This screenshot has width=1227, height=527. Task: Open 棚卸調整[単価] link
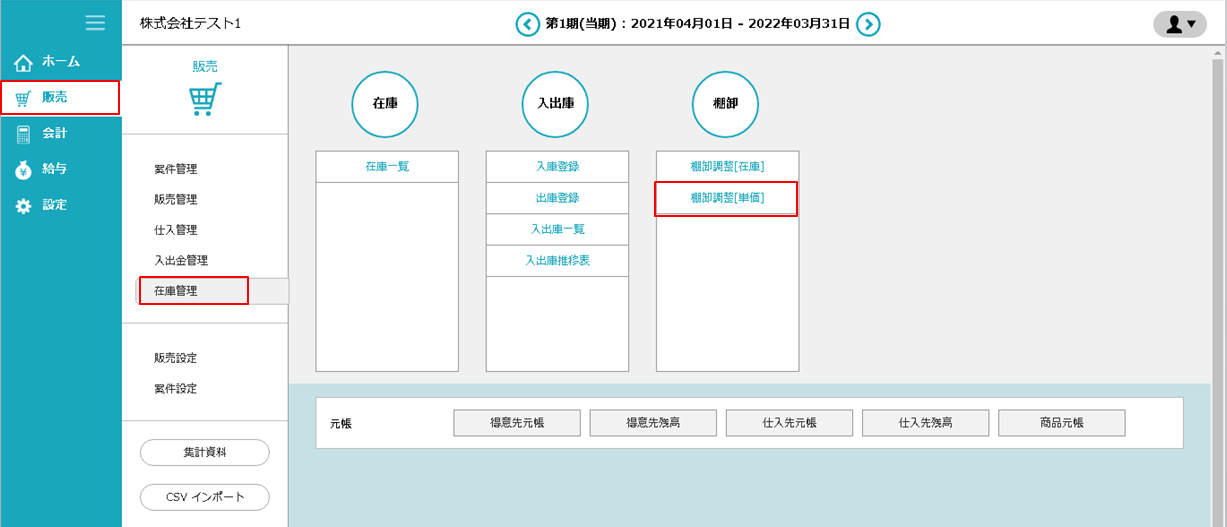[x=727, y=198]
